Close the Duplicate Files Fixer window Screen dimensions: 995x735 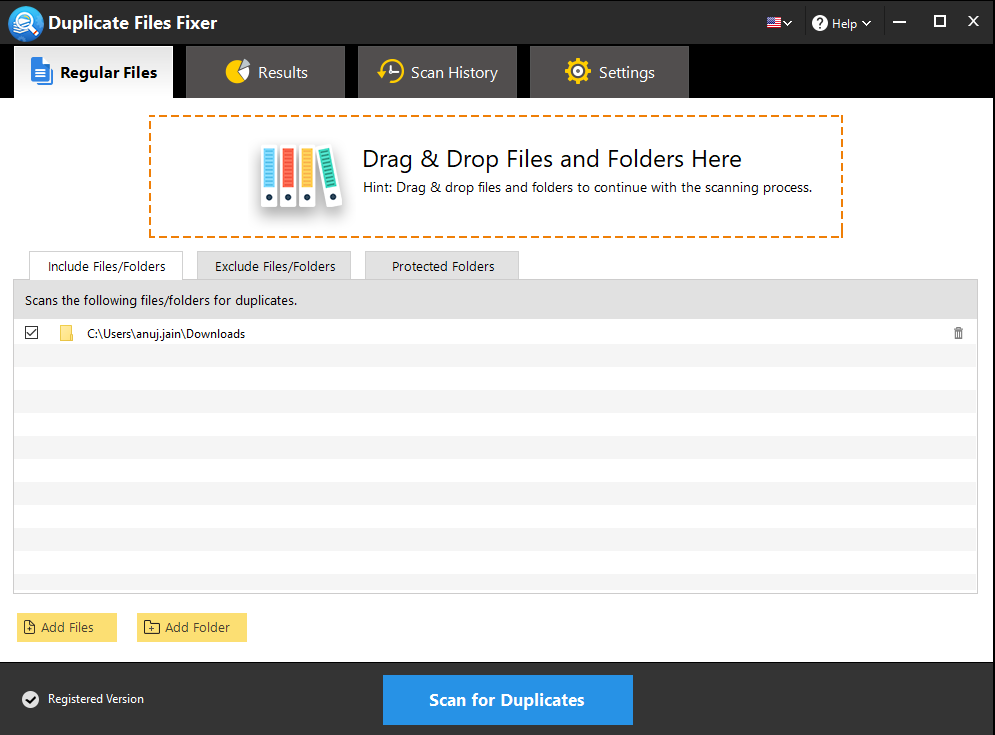coord(973,22)
